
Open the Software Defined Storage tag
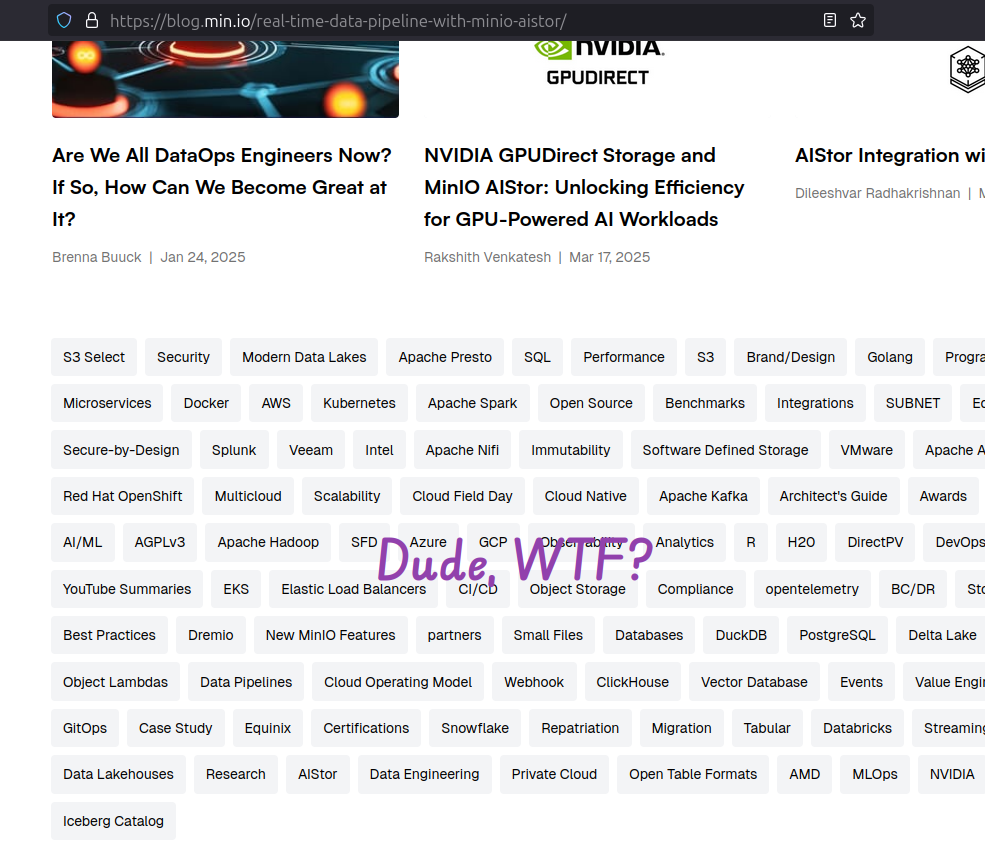pyautogui.click(x=726, y=450)
